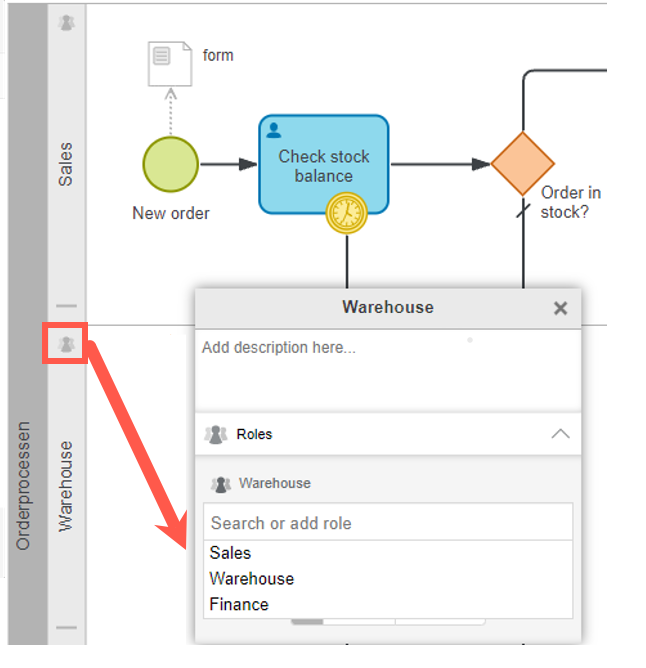
Task: Click the yellow timer clock icon
Action: 347,211
